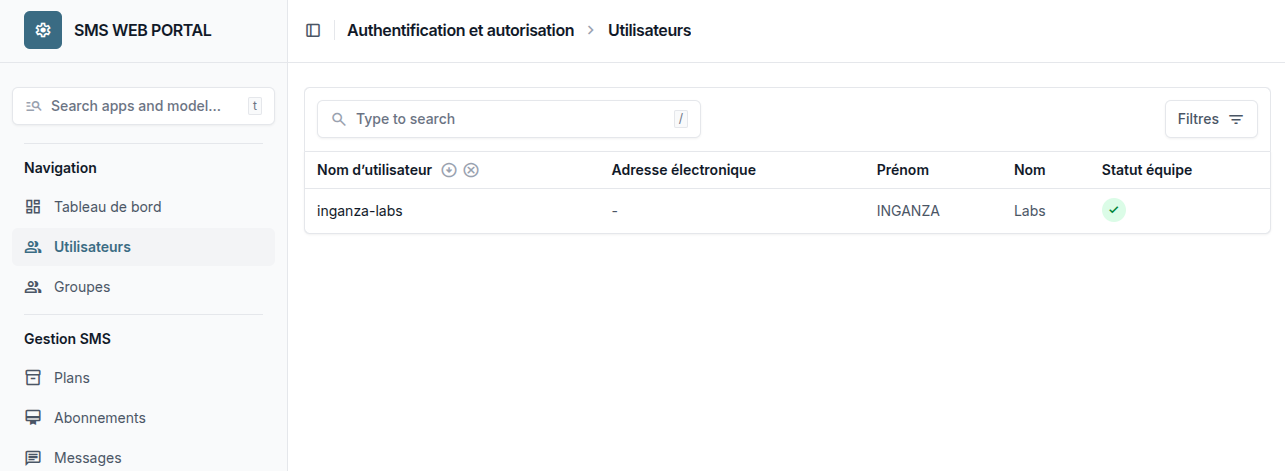Click the plus sort icon beside Nom d'utilisateur

(449, 170)
